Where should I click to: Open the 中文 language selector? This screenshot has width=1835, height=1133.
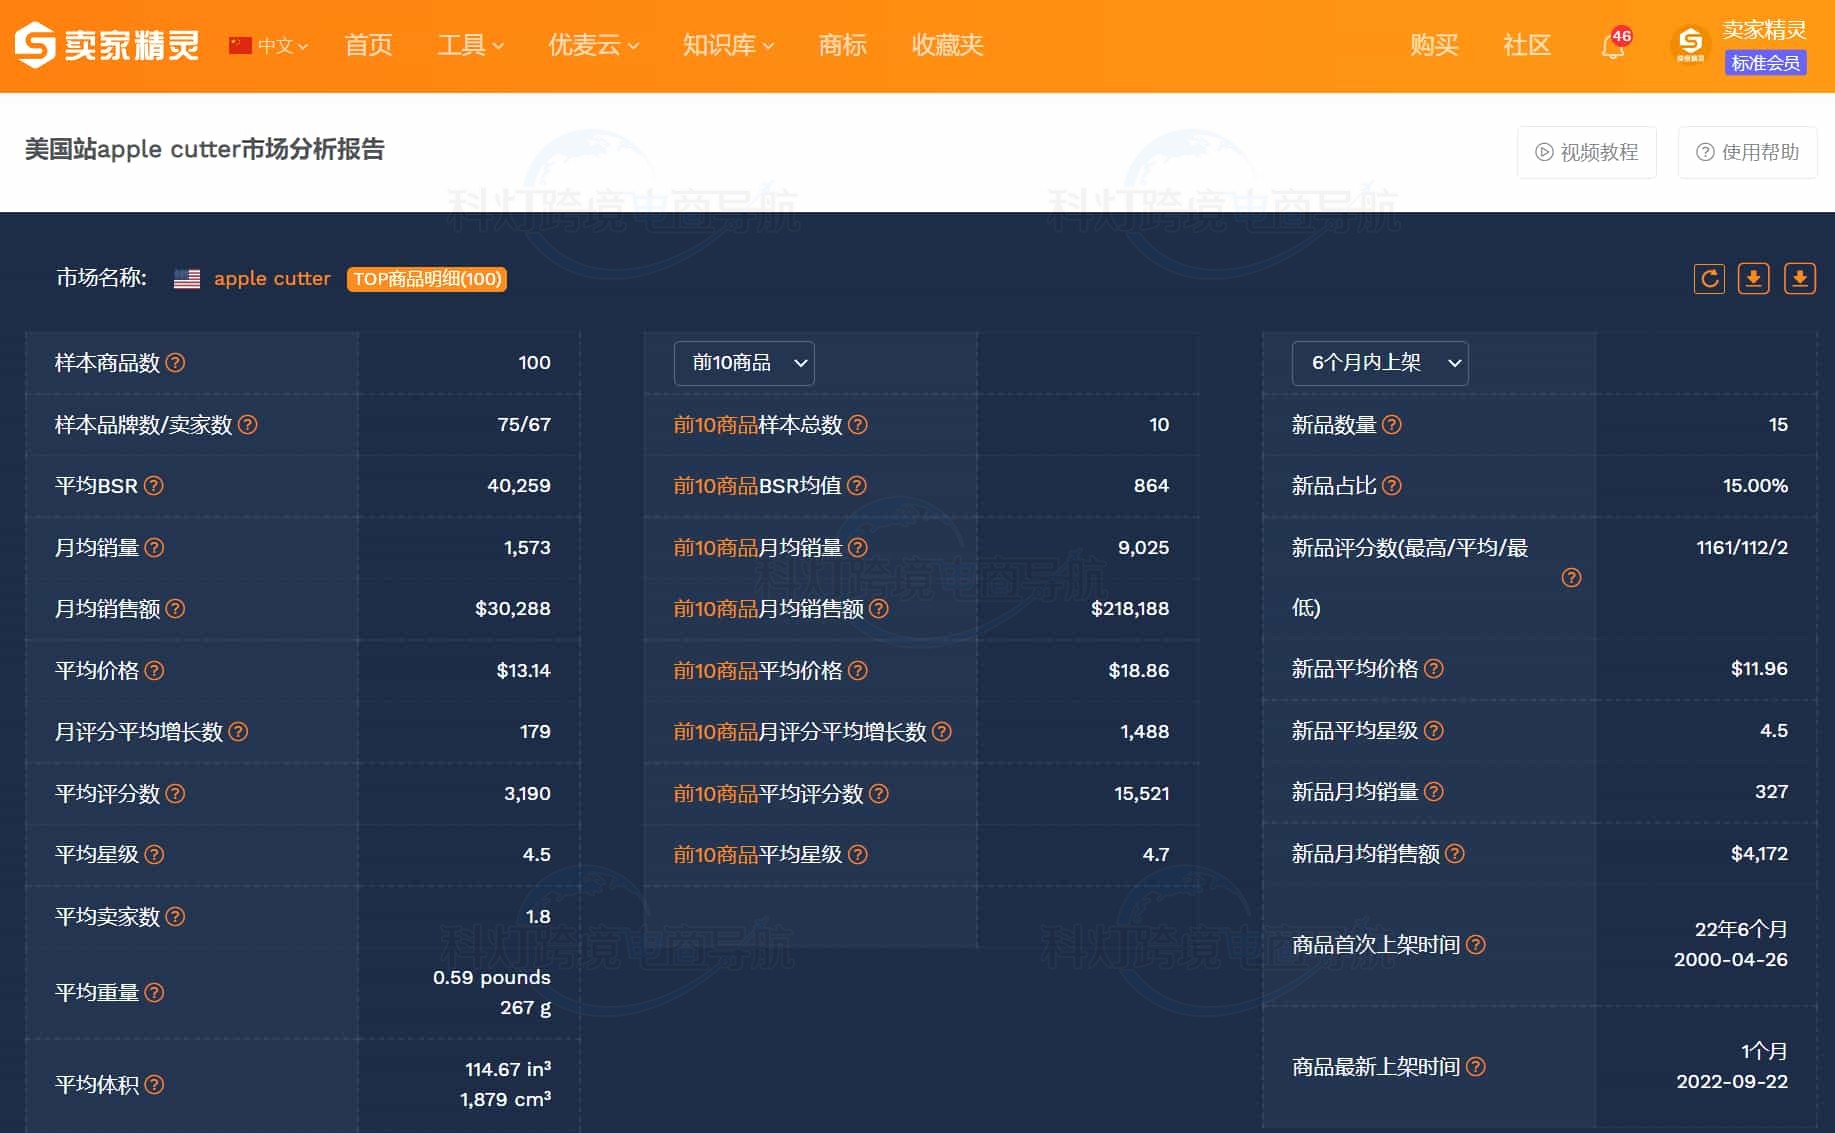point(269,46)
